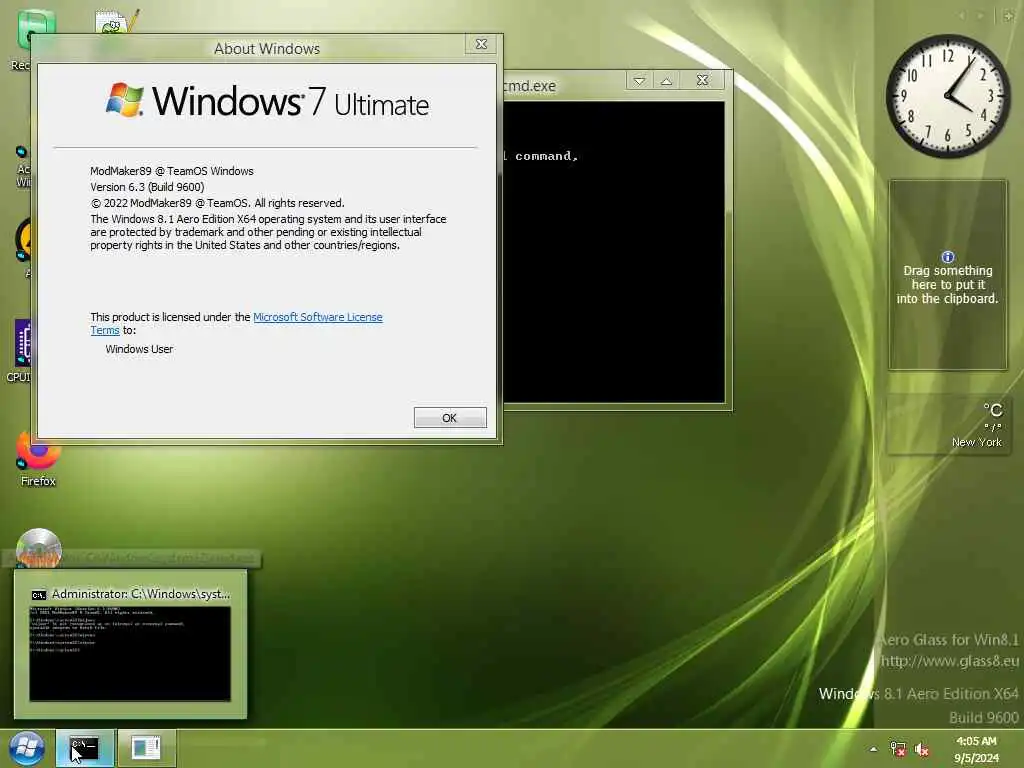Click the second taskbar button beside cmd

(x=146, y=748)
